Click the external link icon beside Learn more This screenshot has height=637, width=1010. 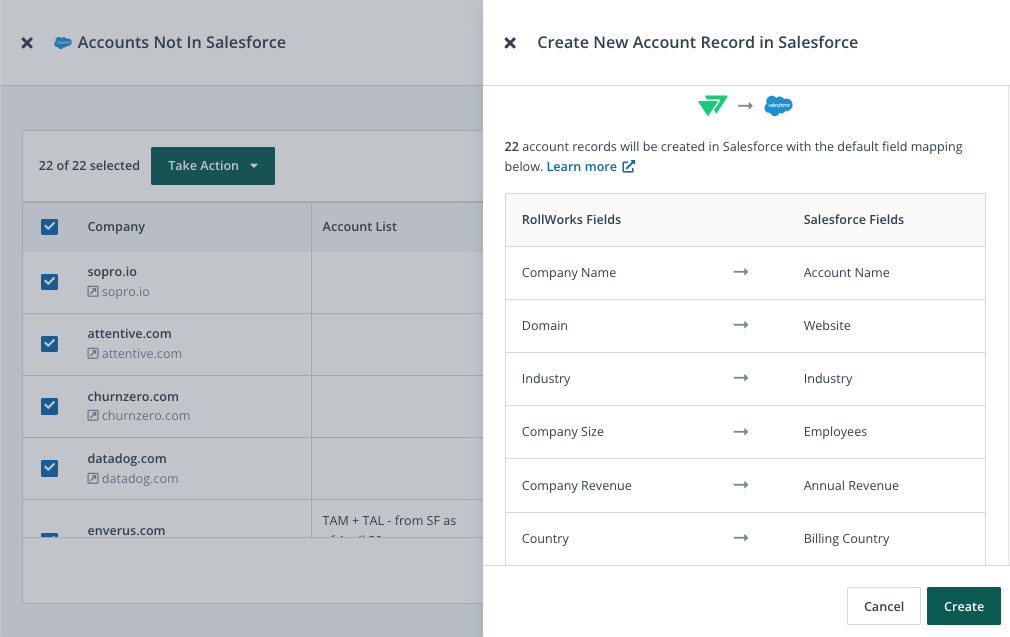628,166
